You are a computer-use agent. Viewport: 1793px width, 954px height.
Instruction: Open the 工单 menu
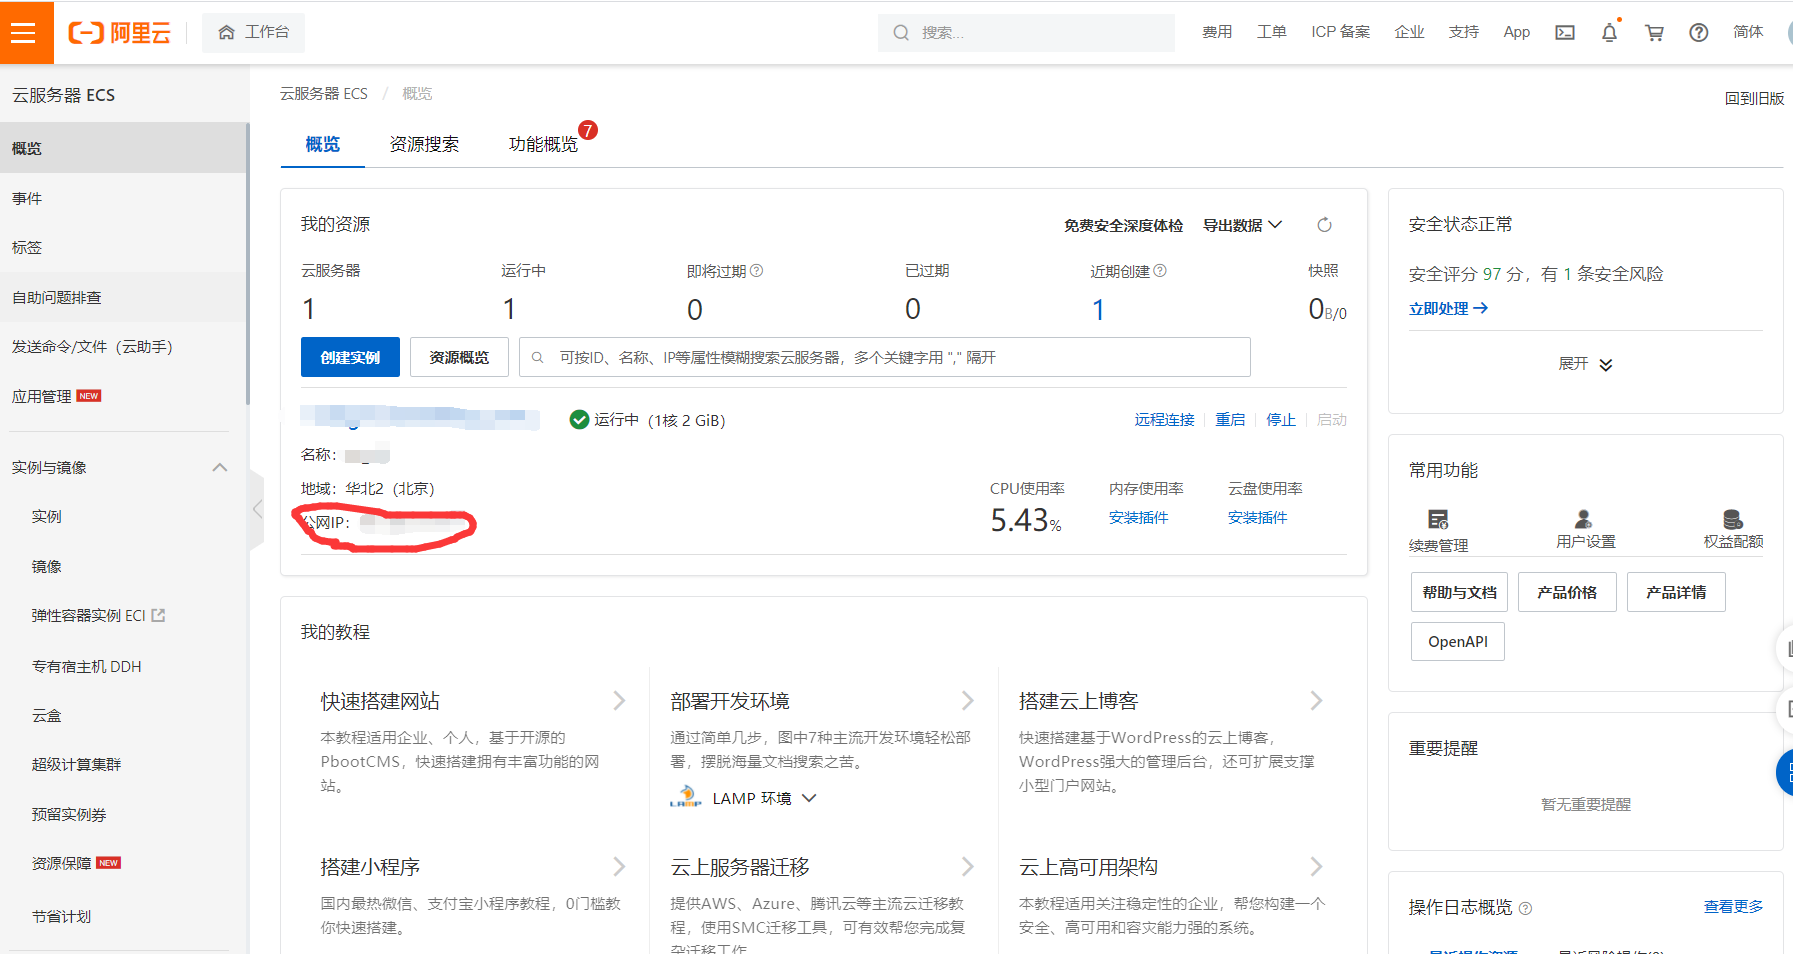pos(1271,32)
